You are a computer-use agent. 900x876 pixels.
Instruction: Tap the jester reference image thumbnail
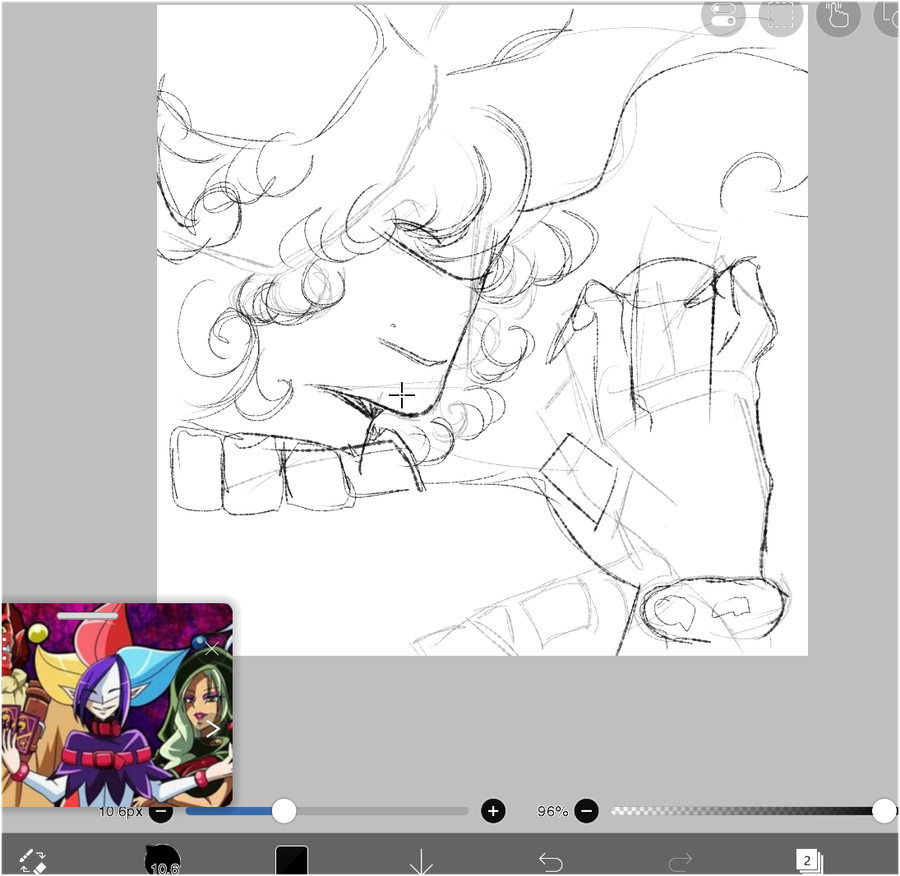tap(117, 705)
